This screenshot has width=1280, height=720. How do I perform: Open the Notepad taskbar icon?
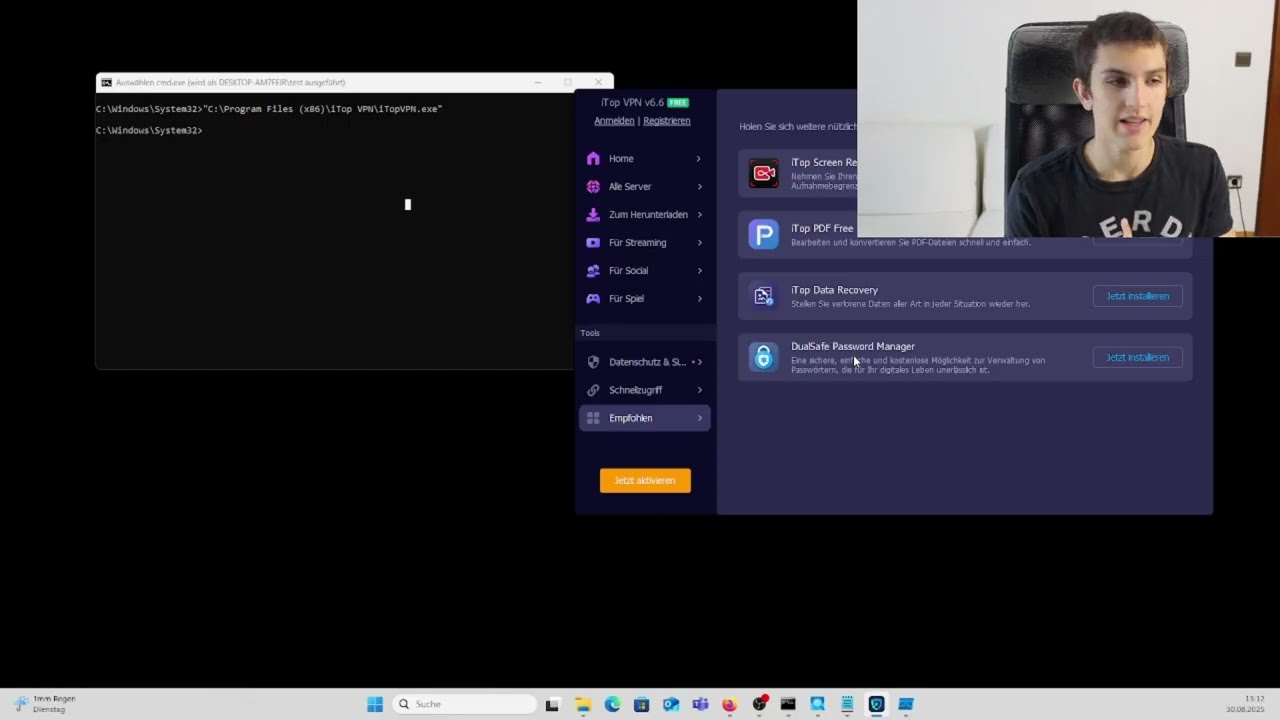coord(847,704)
